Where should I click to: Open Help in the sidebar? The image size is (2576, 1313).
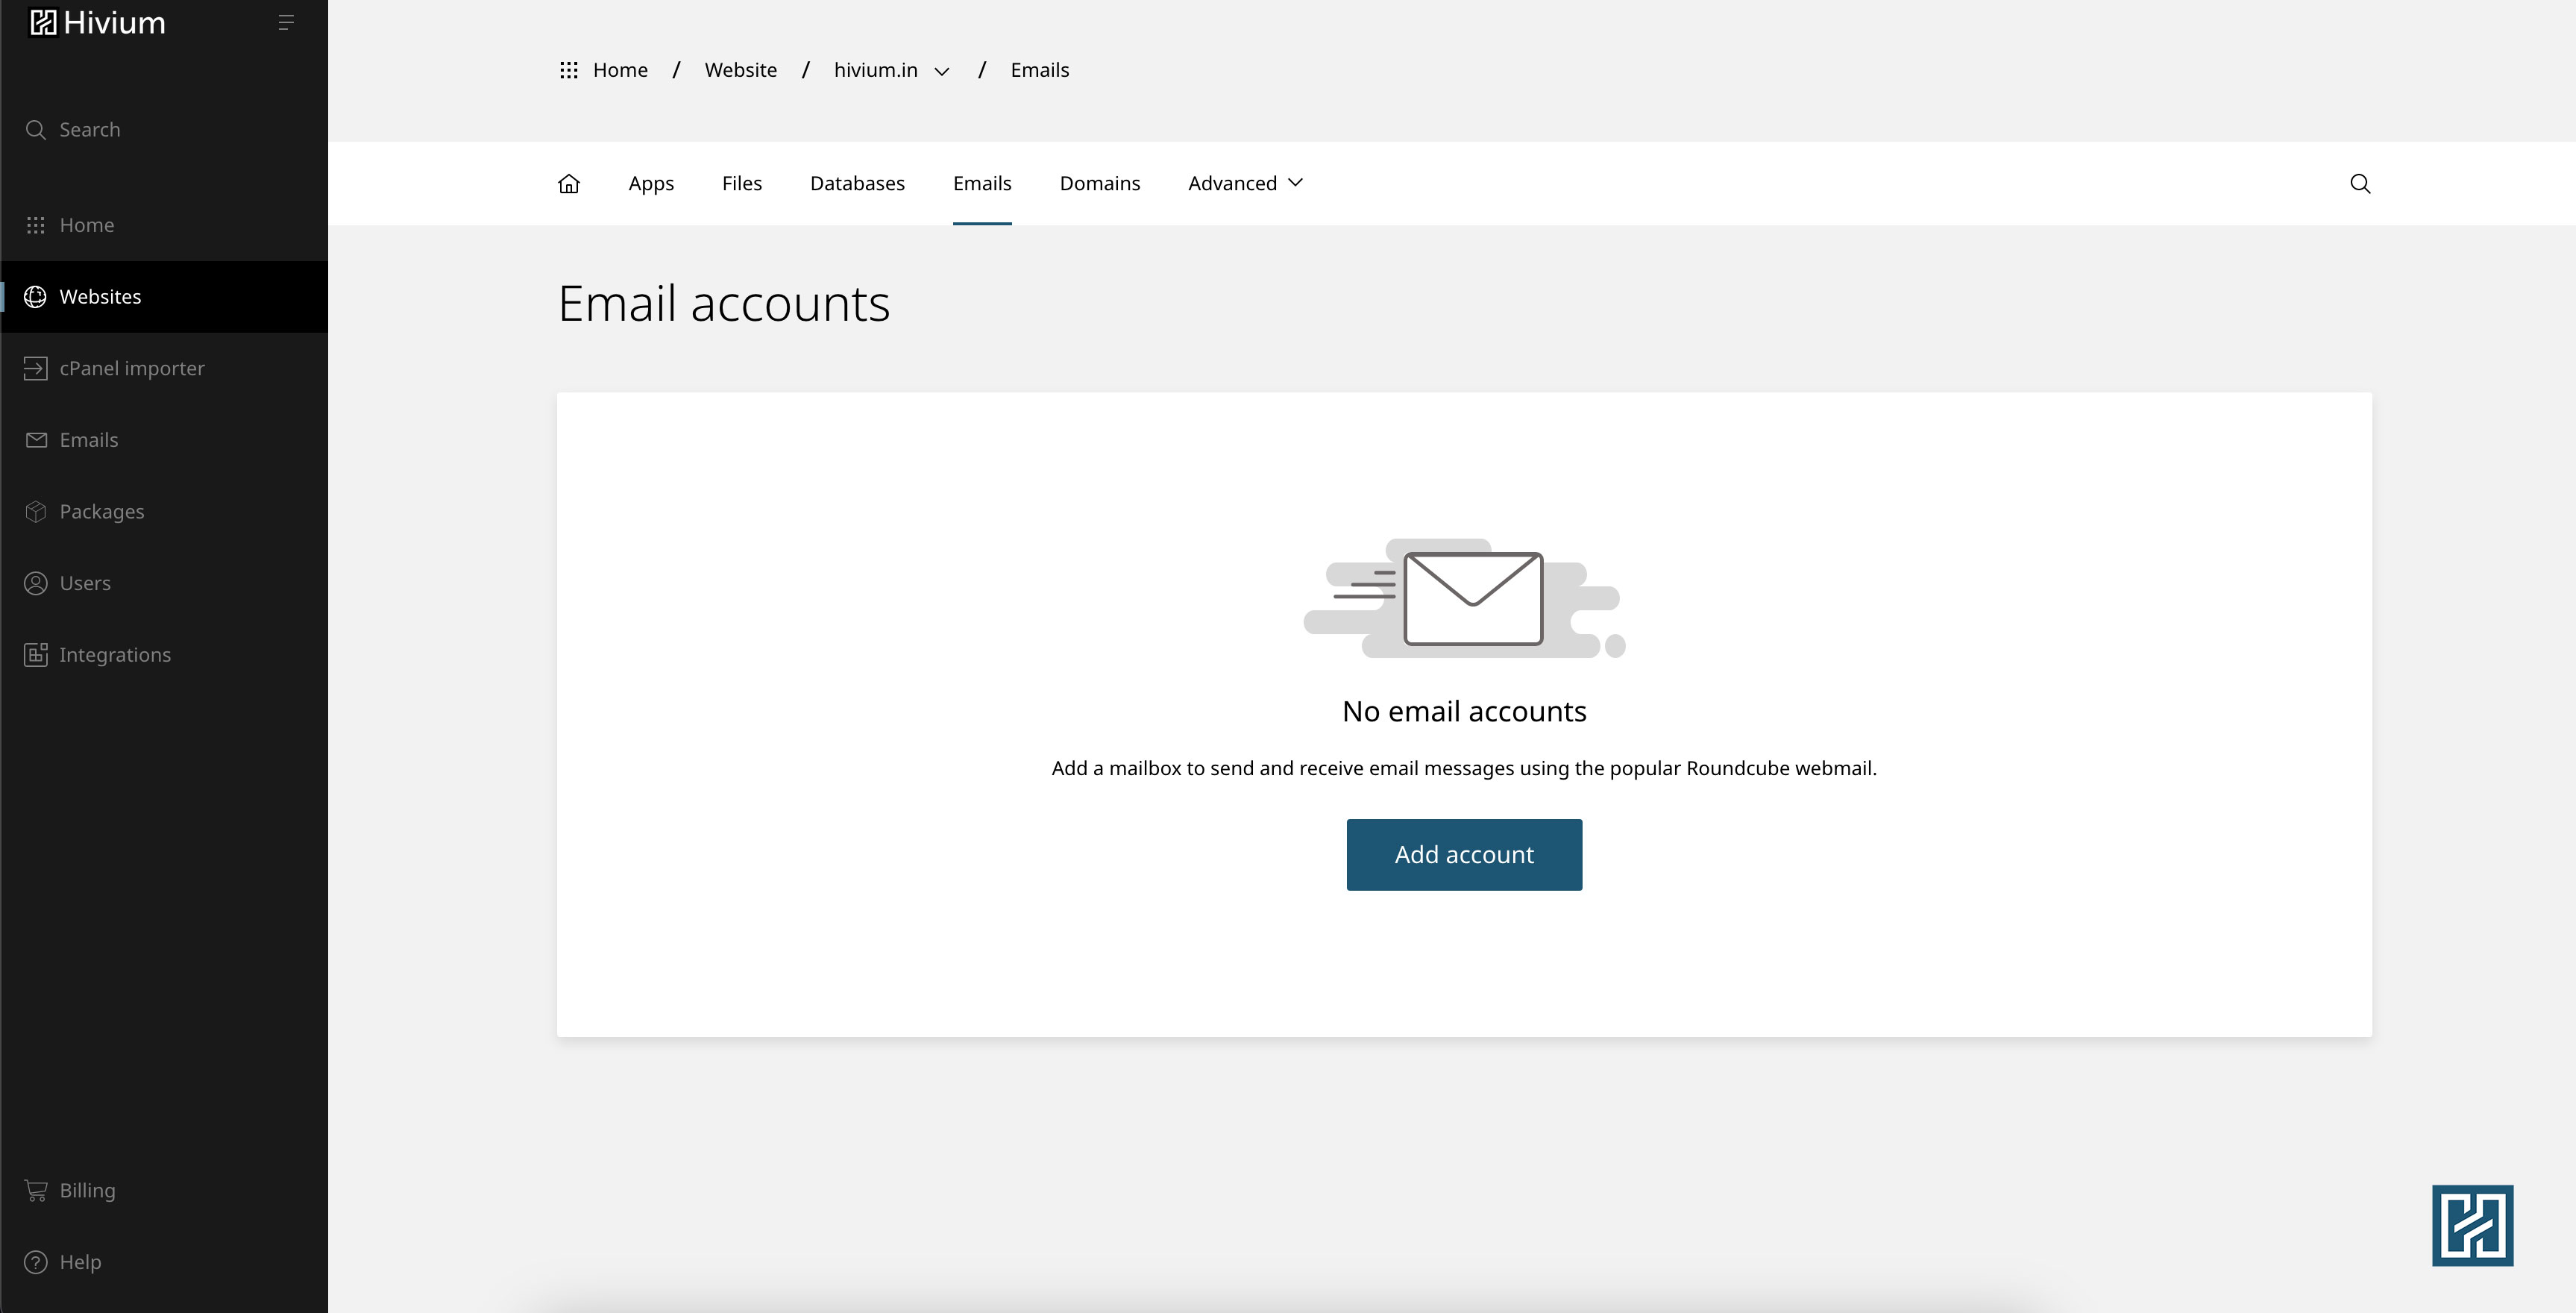point(80,1262)
